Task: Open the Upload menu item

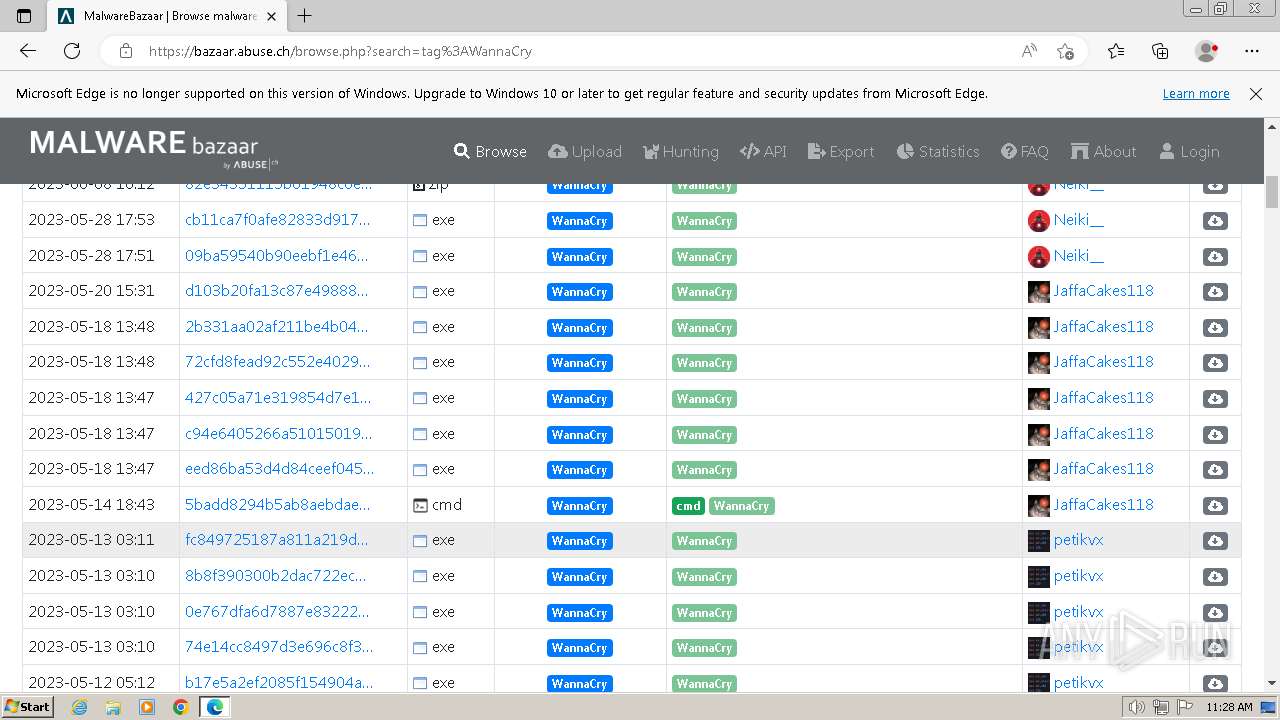Action: [x=585, y=152]
